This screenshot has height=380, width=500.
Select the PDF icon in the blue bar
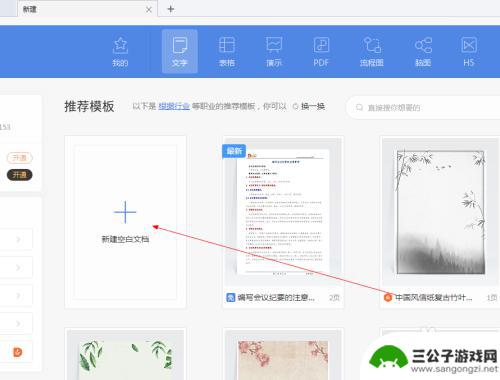321,51
